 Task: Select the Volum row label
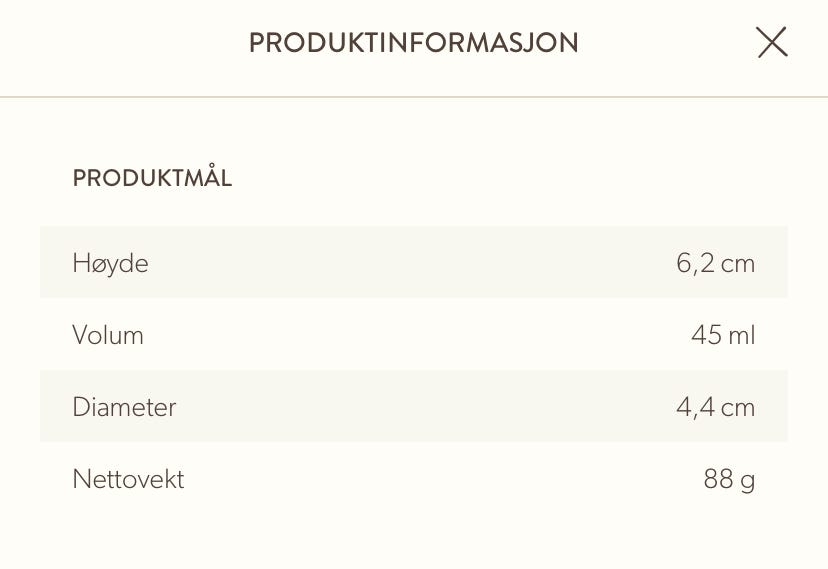[108, 335]
